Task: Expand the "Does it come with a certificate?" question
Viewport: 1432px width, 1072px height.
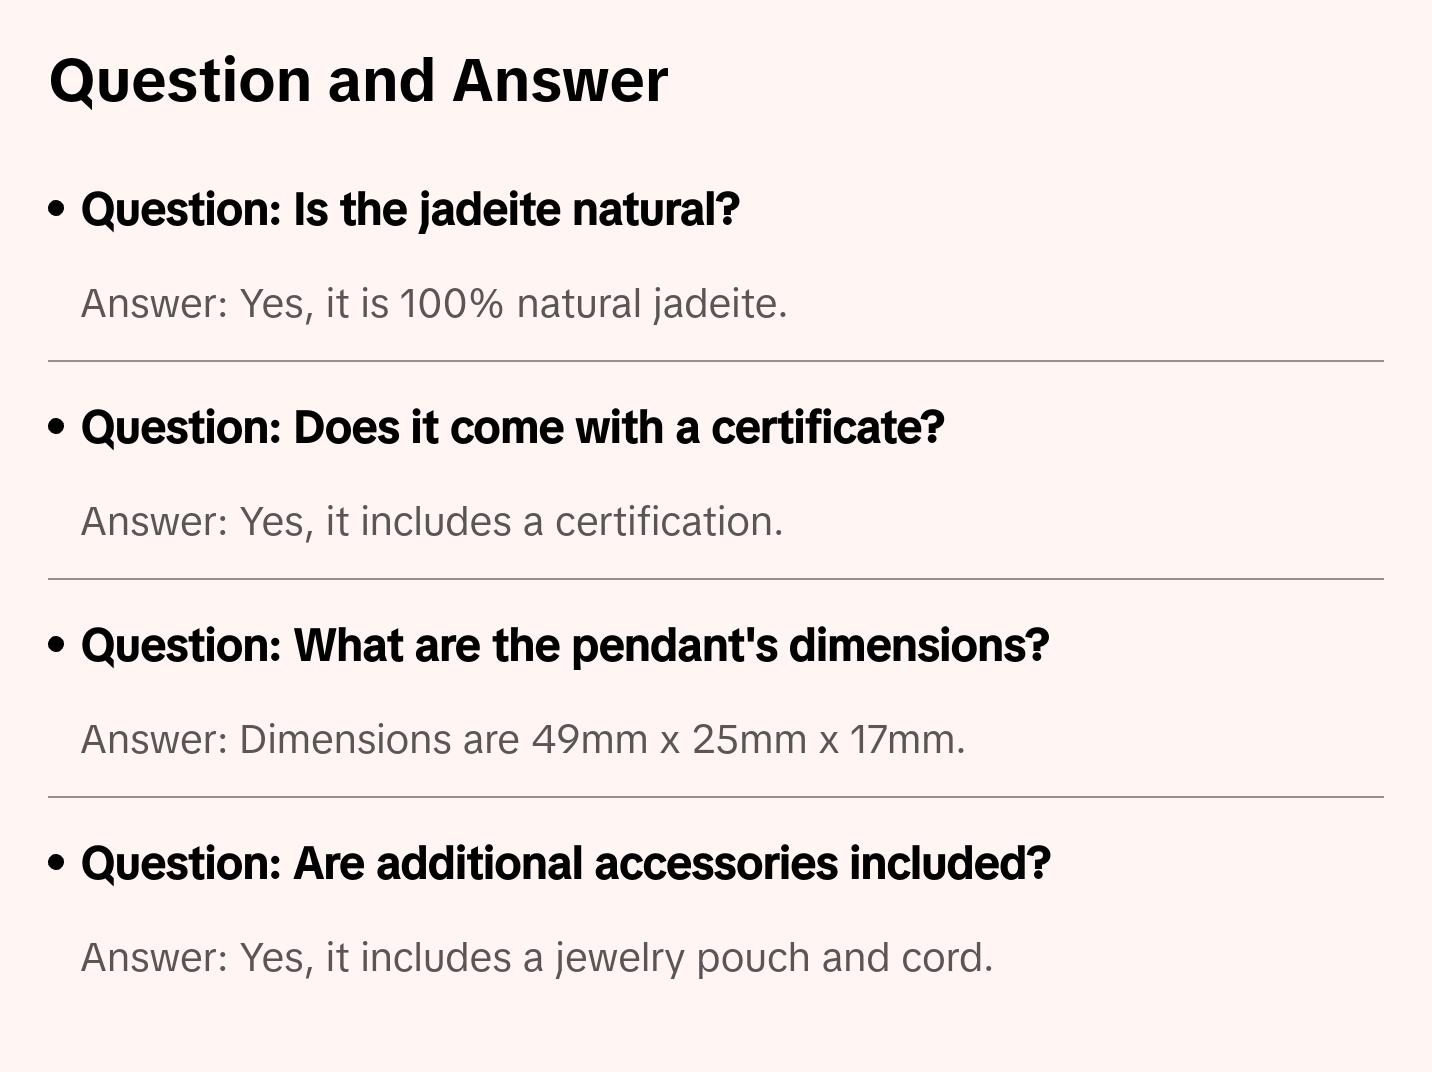Action: [x=512, y=428]
